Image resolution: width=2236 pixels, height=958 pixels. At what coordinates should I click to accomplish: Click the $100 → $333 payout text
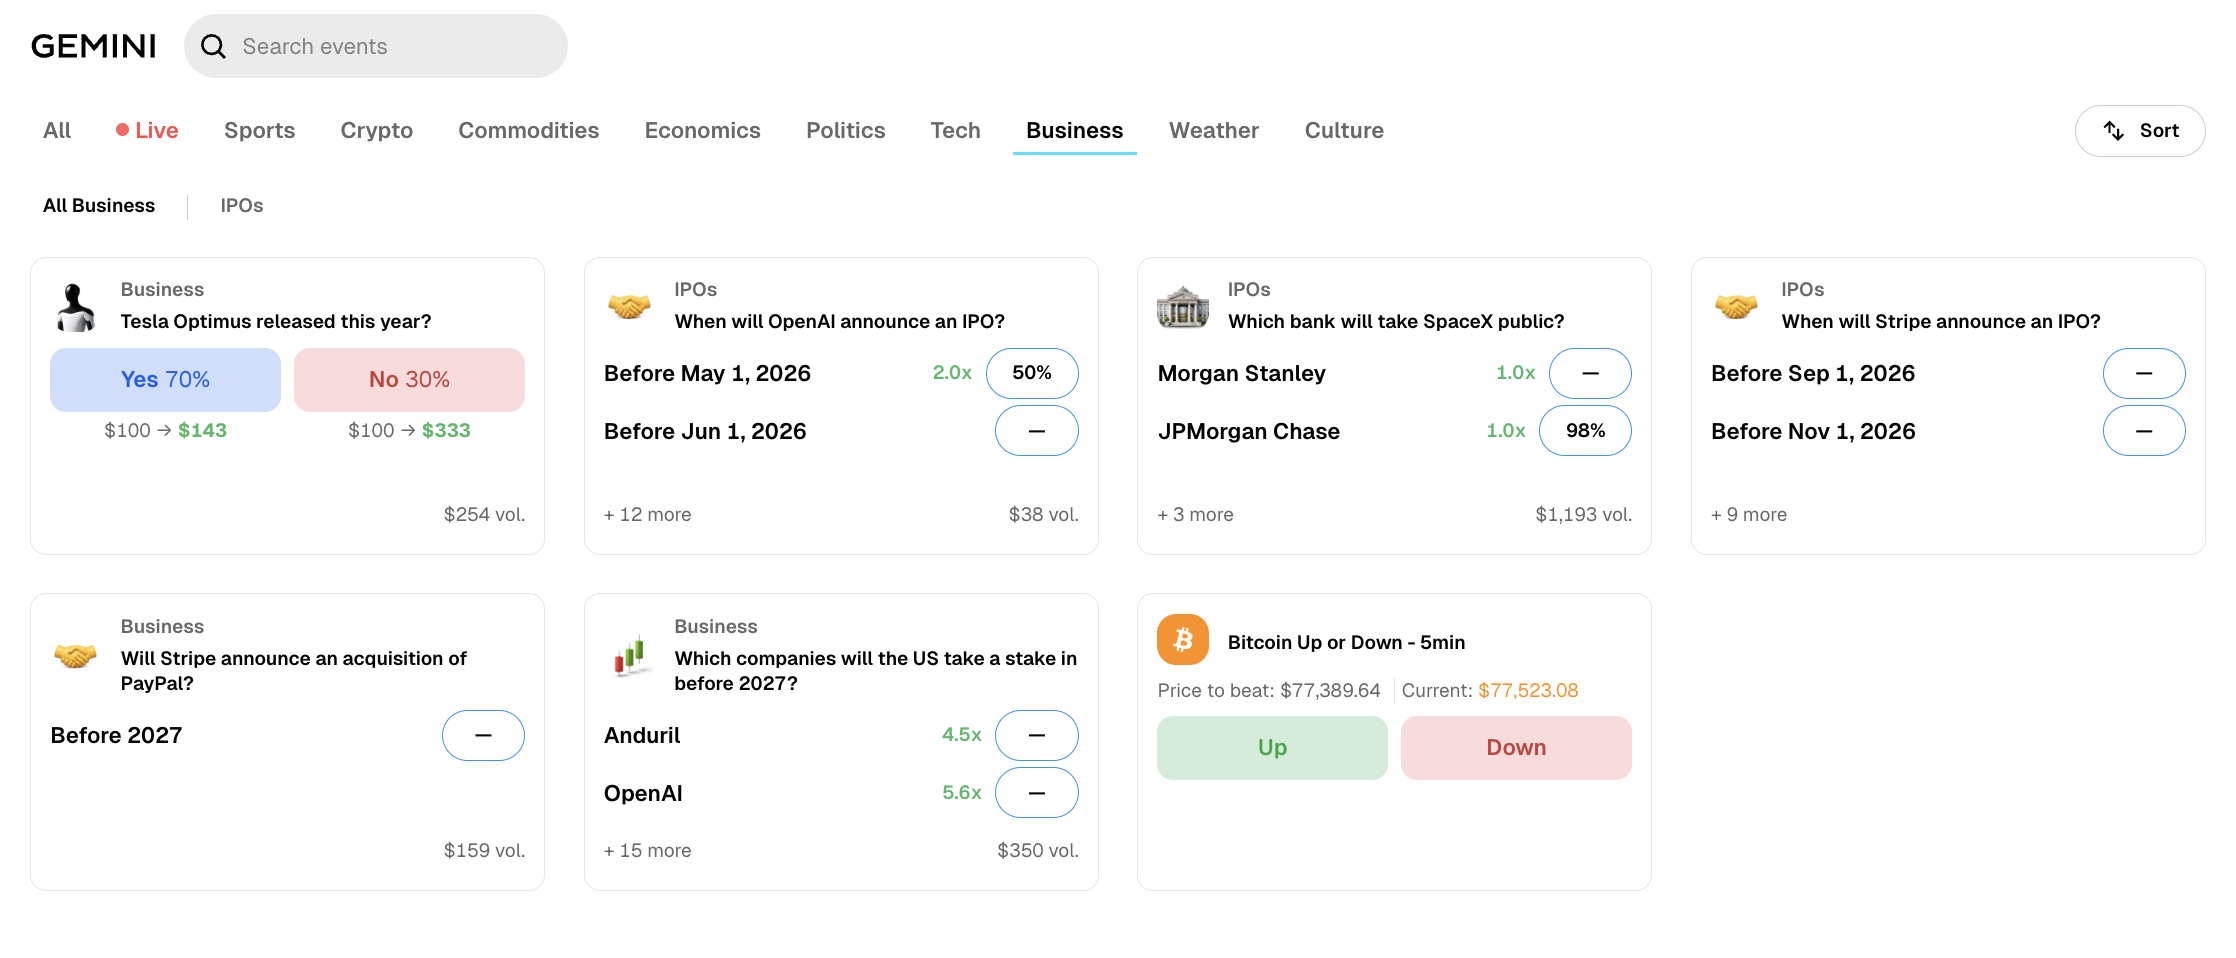[x=409, y=430]
